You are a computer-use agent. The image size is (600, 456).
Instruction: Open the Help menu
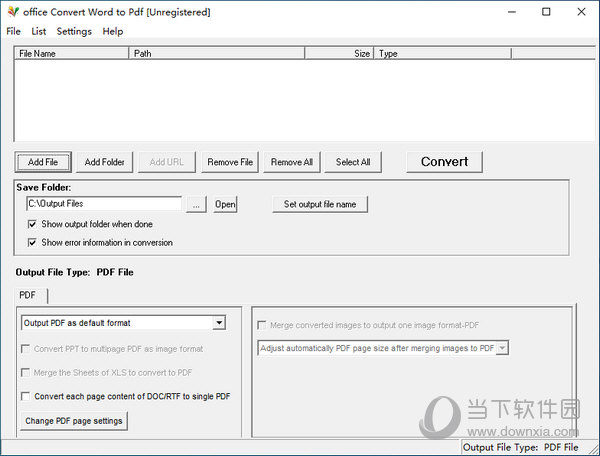click(x=113, y=31)
